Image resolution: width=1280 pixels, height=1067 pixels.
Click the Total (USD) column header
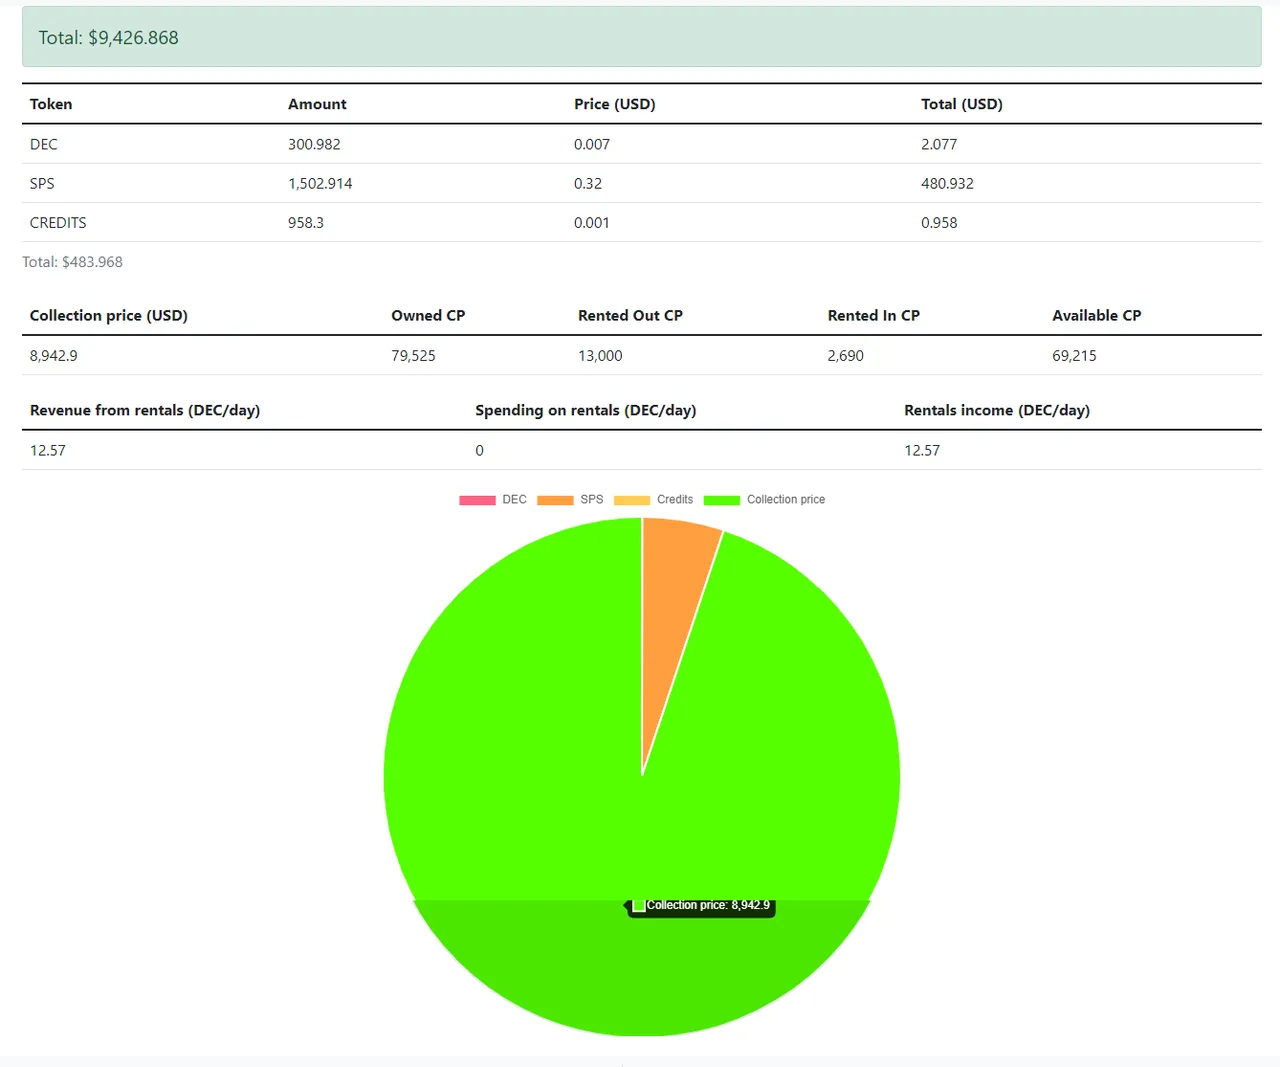(x=962, y=104)
